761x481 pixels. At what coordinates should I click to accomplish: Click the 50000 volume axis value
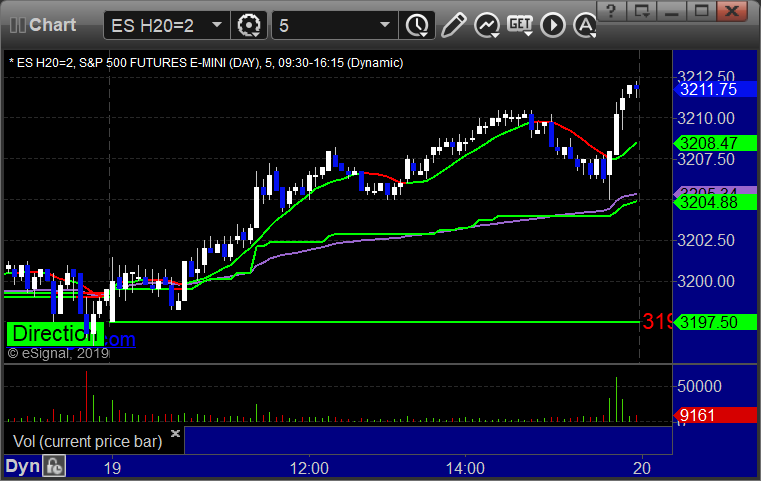click(x=699, y=386)
